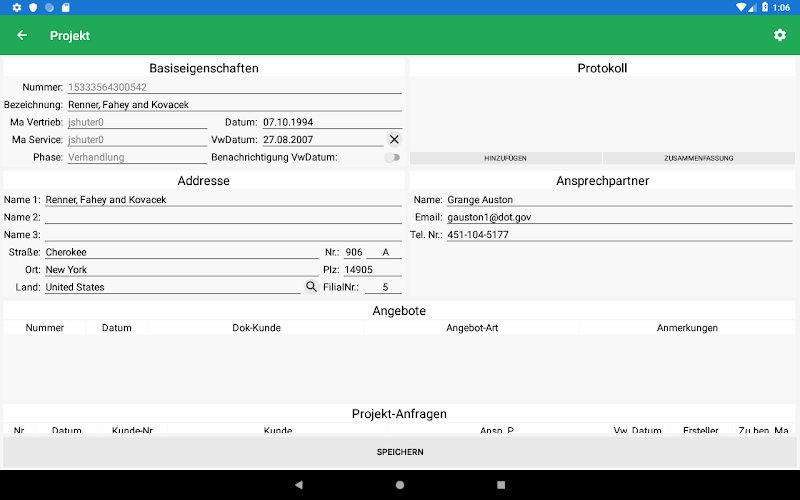This screenshot has height=500, width=800.
Task: Focus the empty Name 2 field
Action: pyautogui.click(x=223, y=217)
